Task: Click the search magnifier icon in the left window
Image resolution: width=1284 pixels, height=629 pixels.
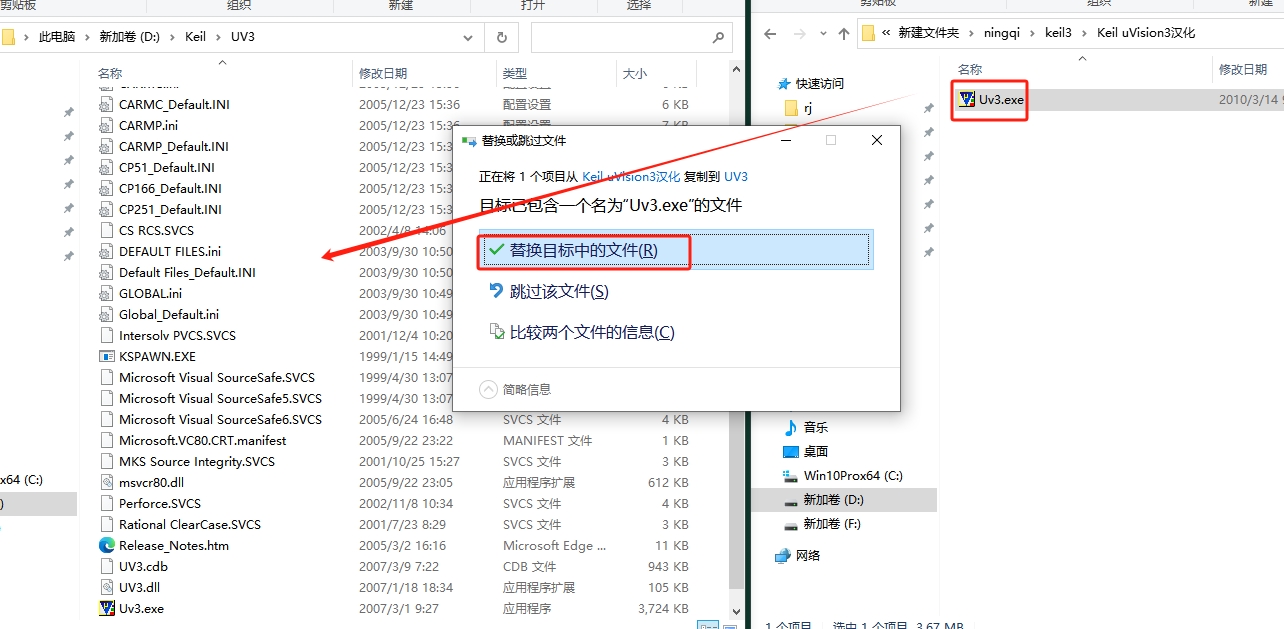Action: coord(718,37)
